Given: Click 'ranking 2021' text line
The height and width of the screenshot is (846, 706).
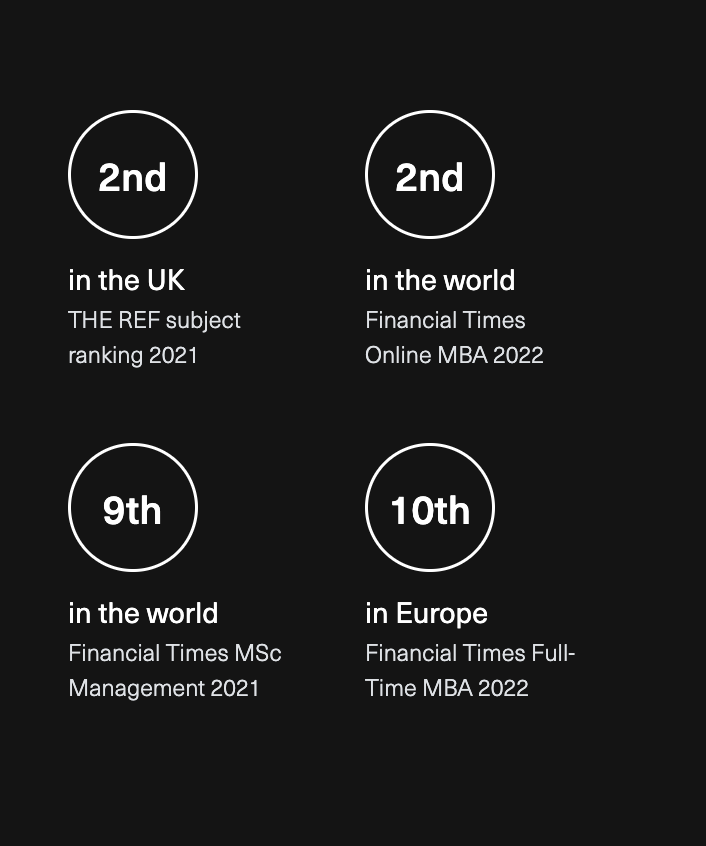Looking at the screenshot, I should [133, 355].
